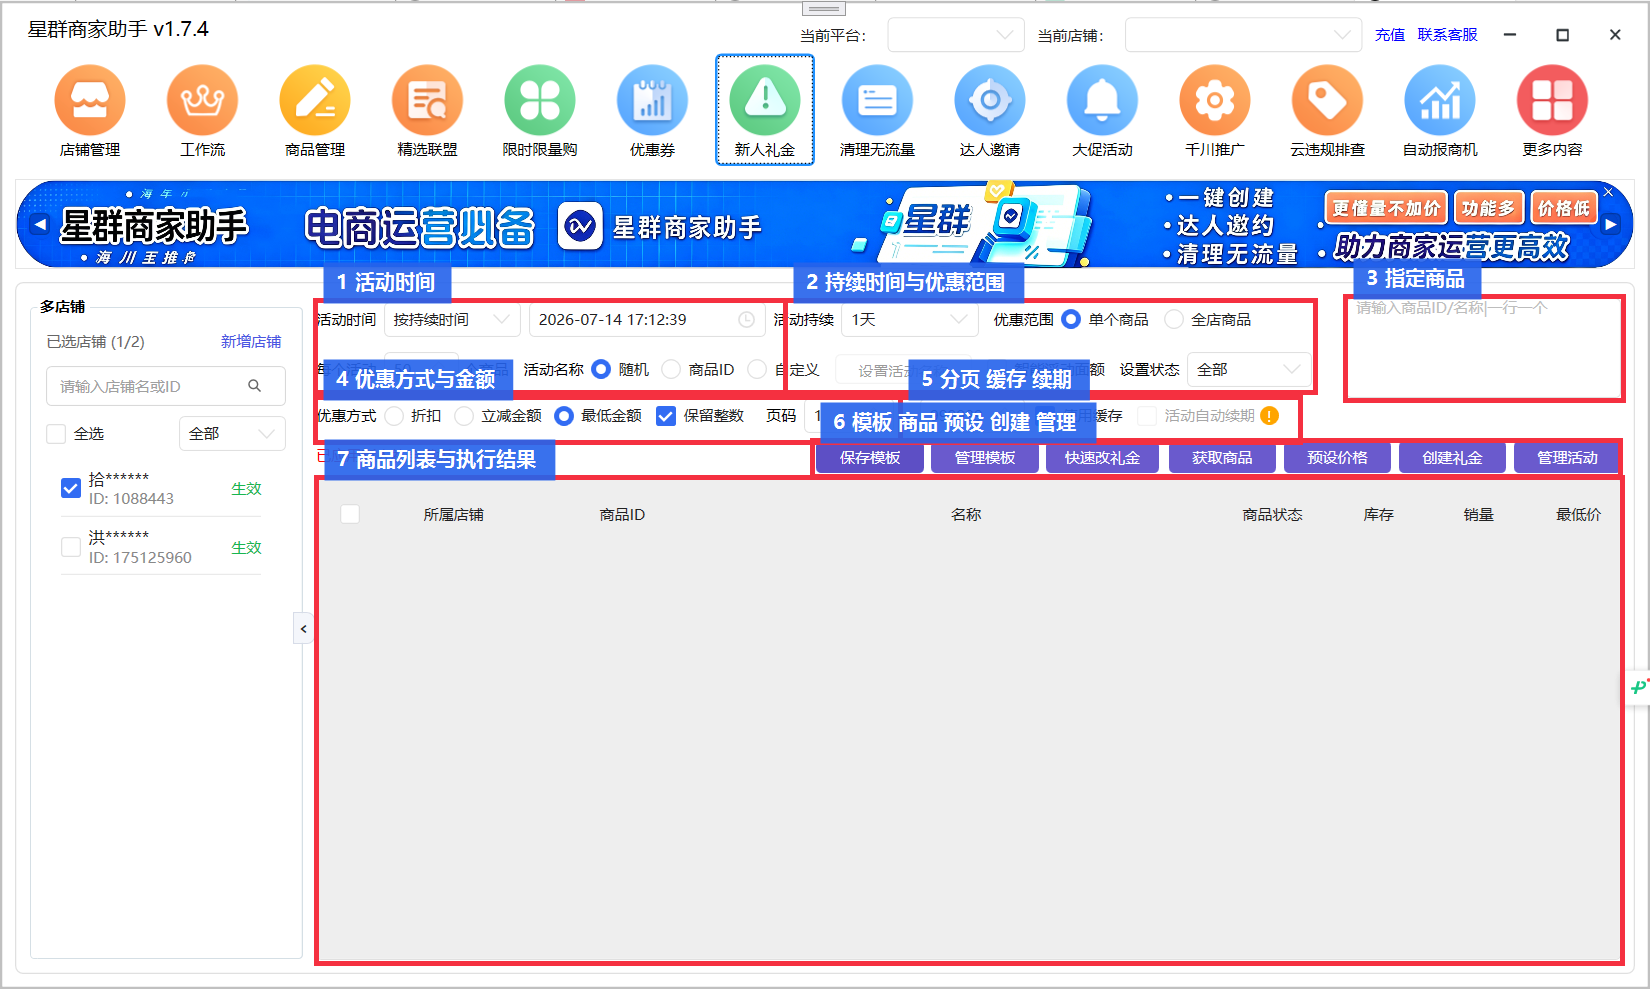Screen dimensions: 1650x989
Task: Click the 获取商品 fetch products button
Action: coord(1222,458)
